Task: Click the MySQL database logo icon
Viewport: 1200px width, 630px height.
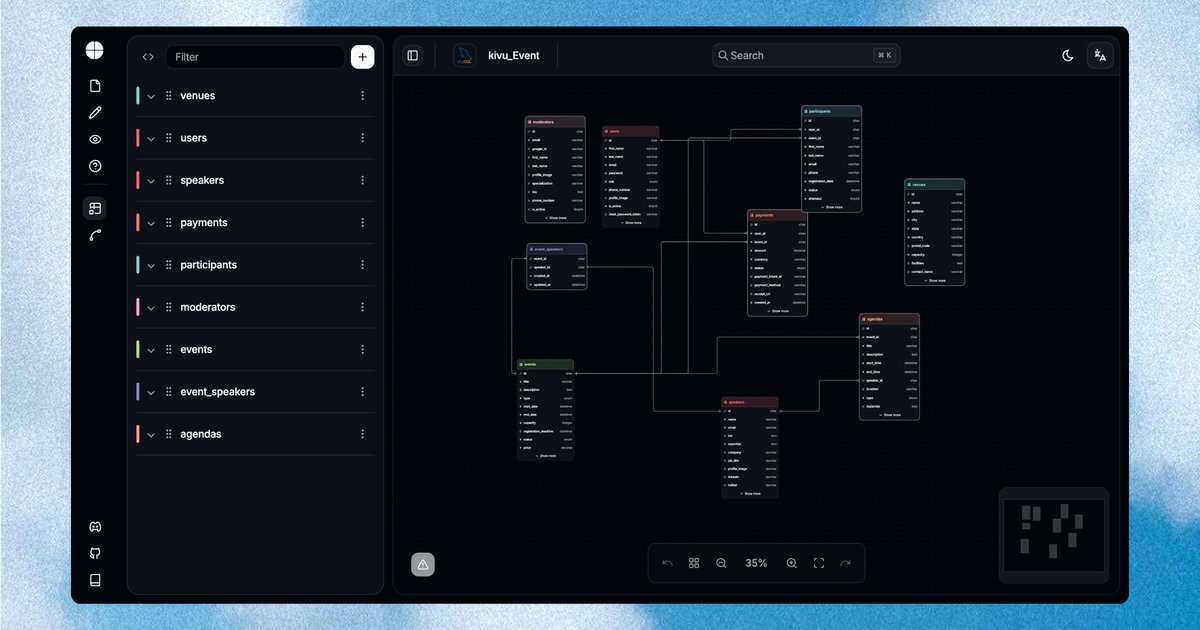Action: [464, 56]
